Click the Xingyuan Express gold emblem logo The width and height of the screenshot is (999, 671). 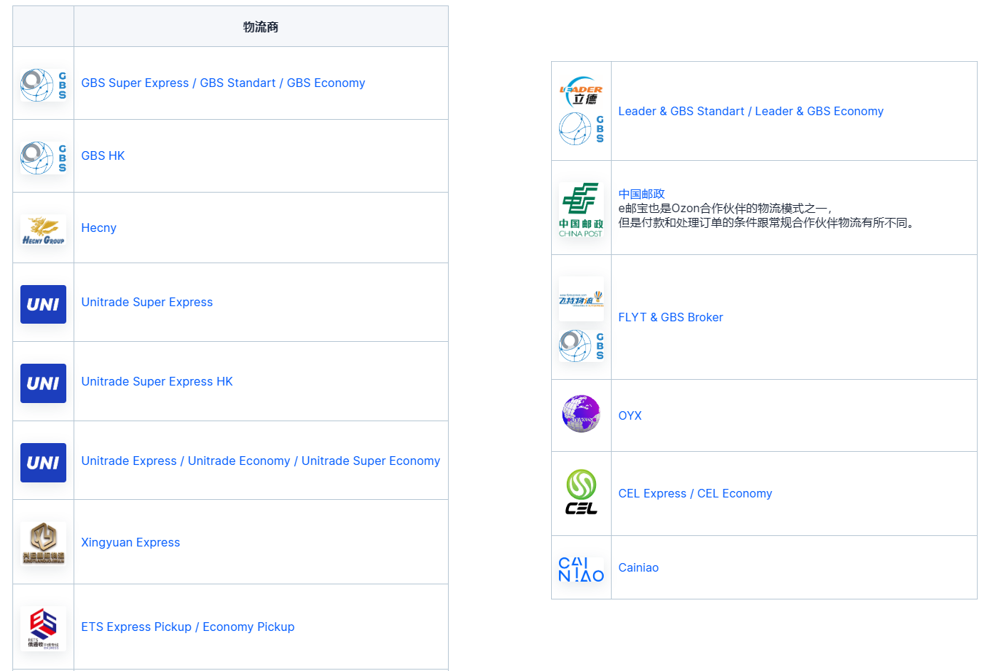[43, 542]
